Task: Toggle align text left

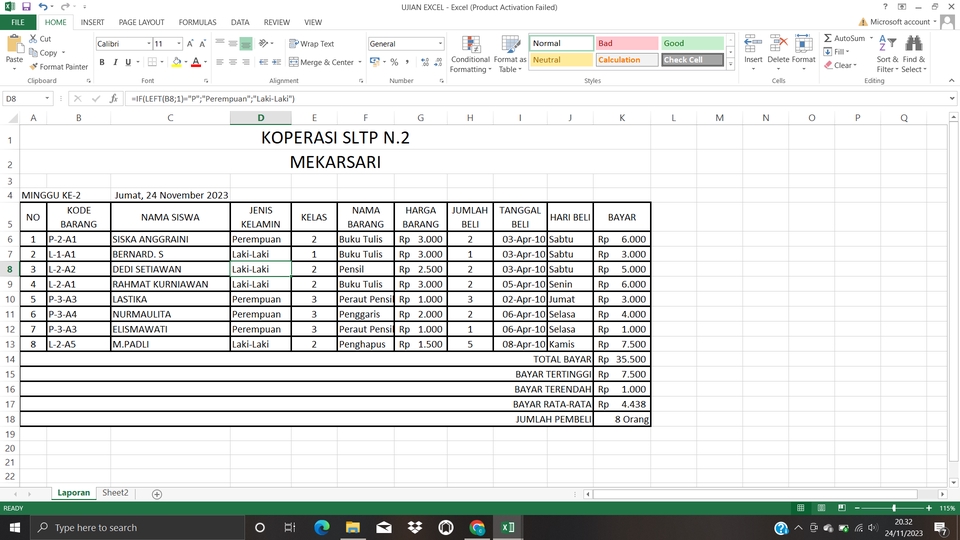Action: pos(220,62)
